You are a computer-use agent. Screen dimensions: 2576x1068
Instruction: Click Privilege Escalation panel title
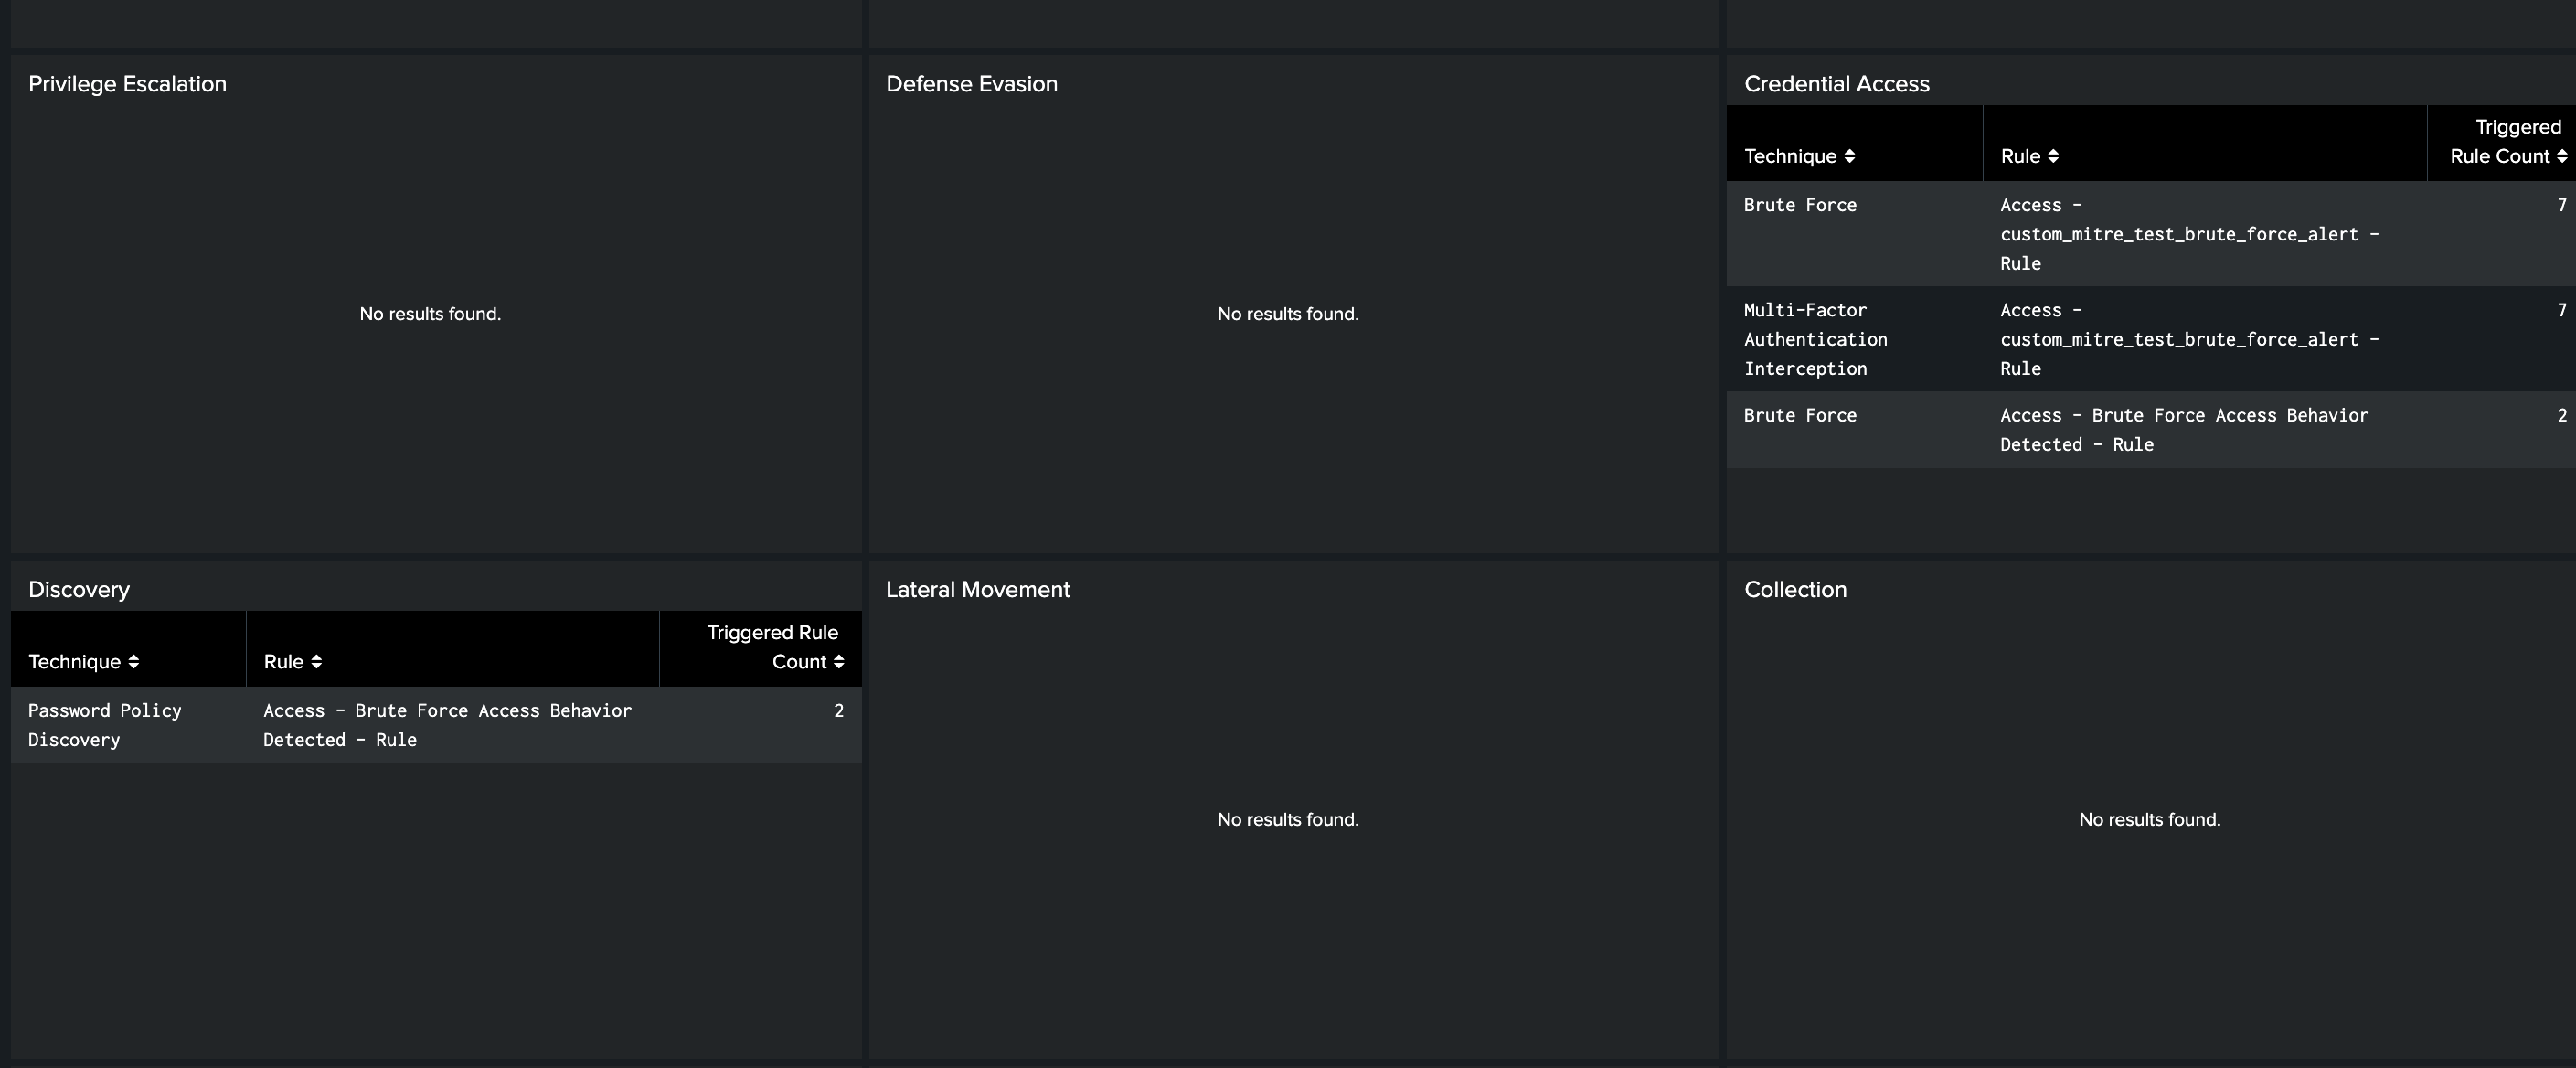tap(127, 84)
